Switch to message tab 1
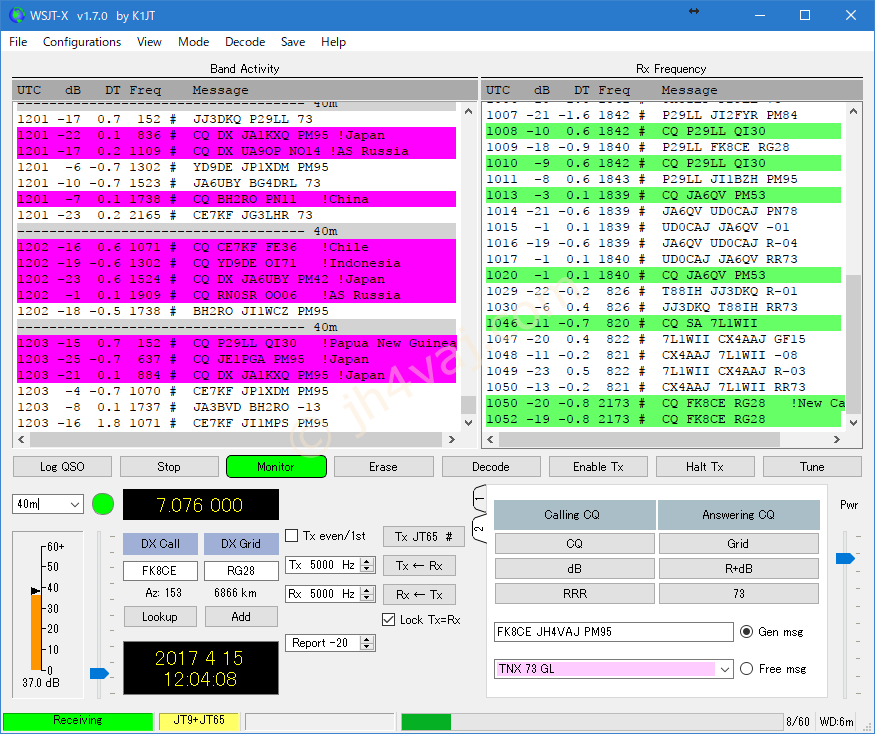This screenshot has height=734, width=875. point(479,498)
